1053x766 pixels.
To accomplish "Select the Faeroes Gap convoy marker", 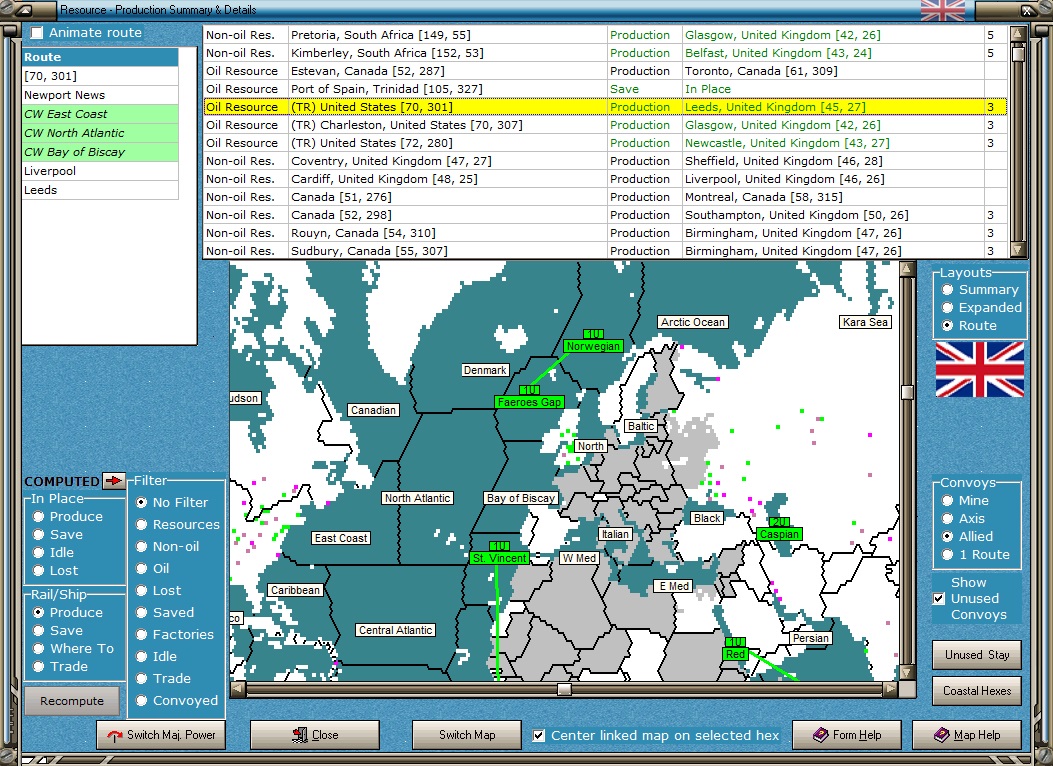I will click(x=529, y=401).
